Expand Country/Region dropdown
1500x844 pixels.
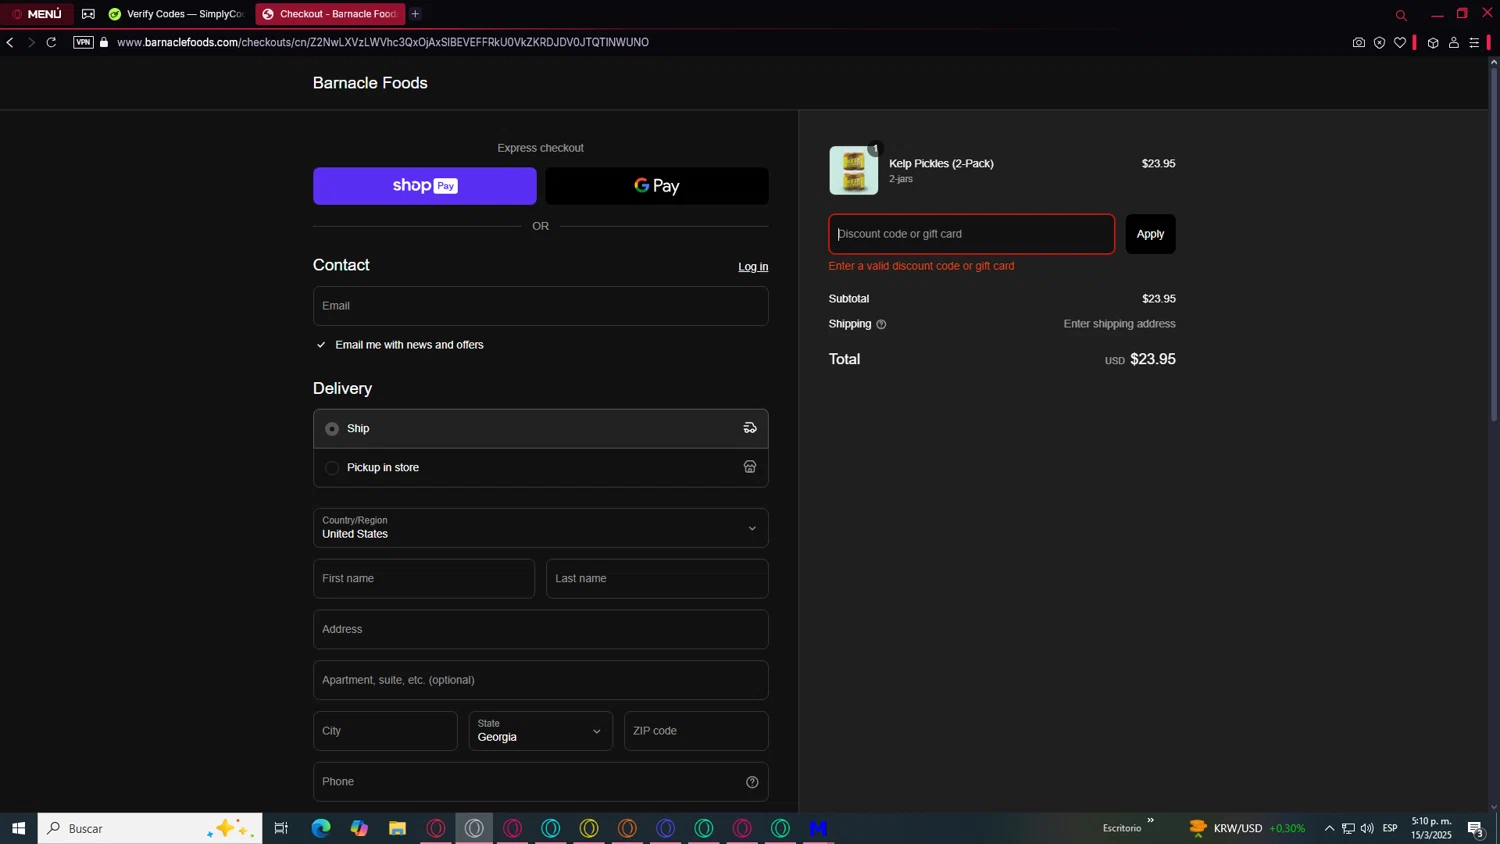[x=541, y=528]
